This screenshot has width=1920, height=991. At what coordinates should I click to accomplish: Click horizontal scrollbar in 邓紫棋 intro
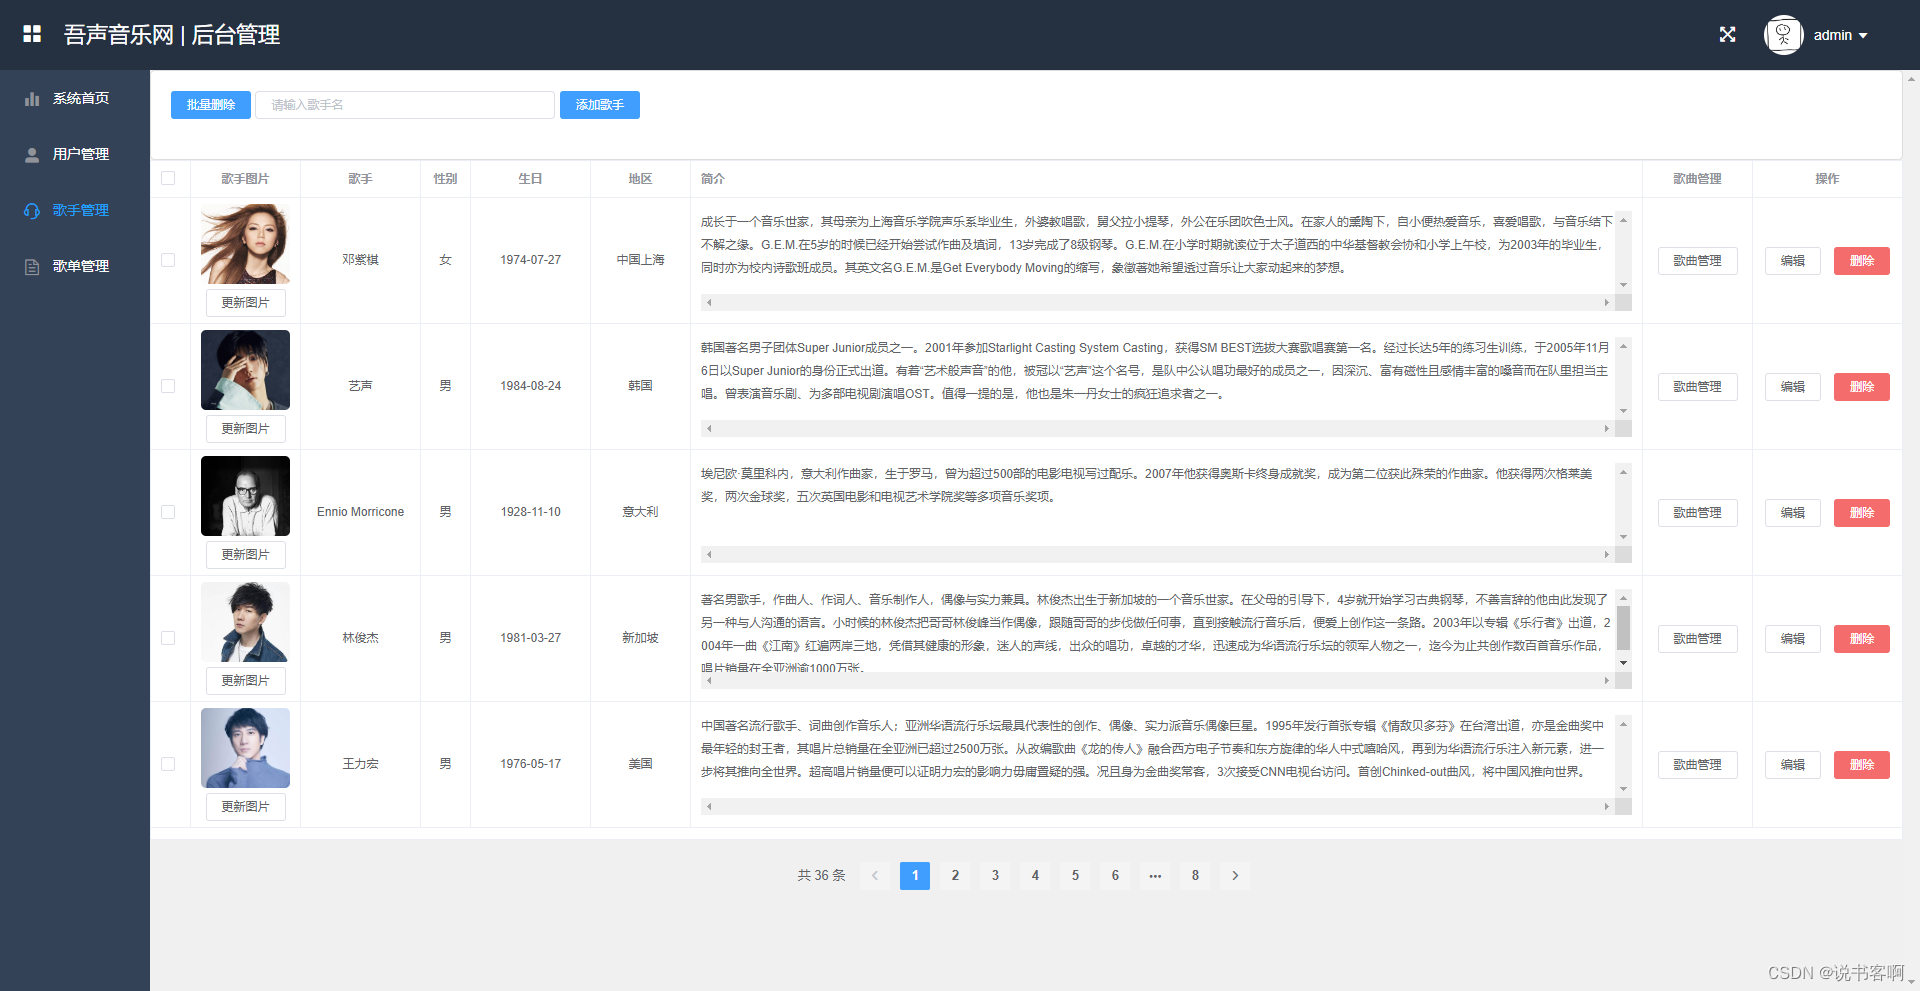click(1158, 302)
